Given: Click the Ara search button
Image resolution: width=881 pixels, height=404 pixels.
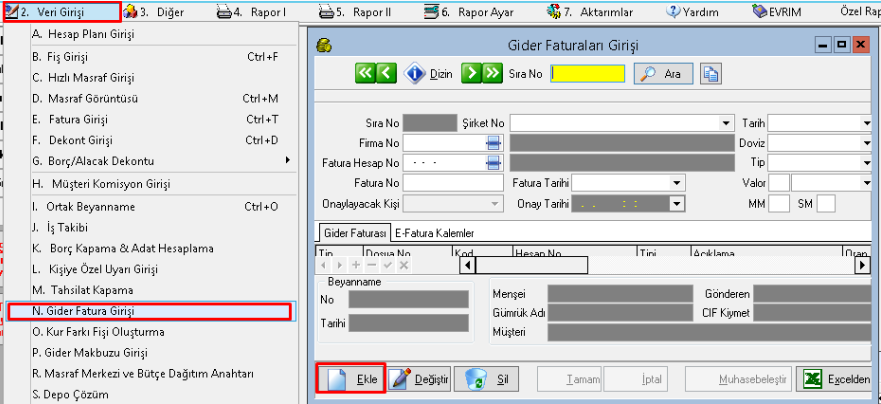Looking at the screenshot, I should click(x=664, y=74).
